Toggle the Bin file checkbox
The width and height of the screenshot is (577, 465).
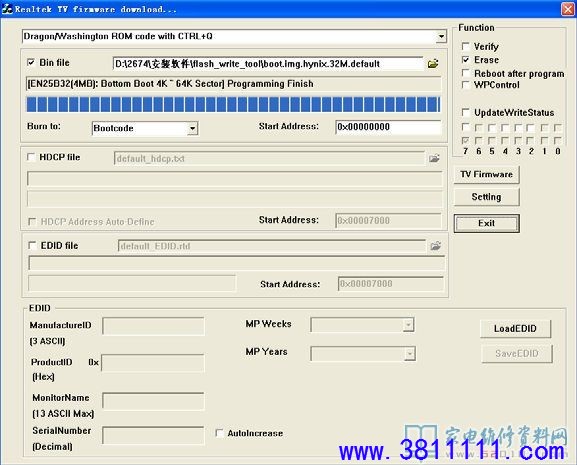(31, 62)
